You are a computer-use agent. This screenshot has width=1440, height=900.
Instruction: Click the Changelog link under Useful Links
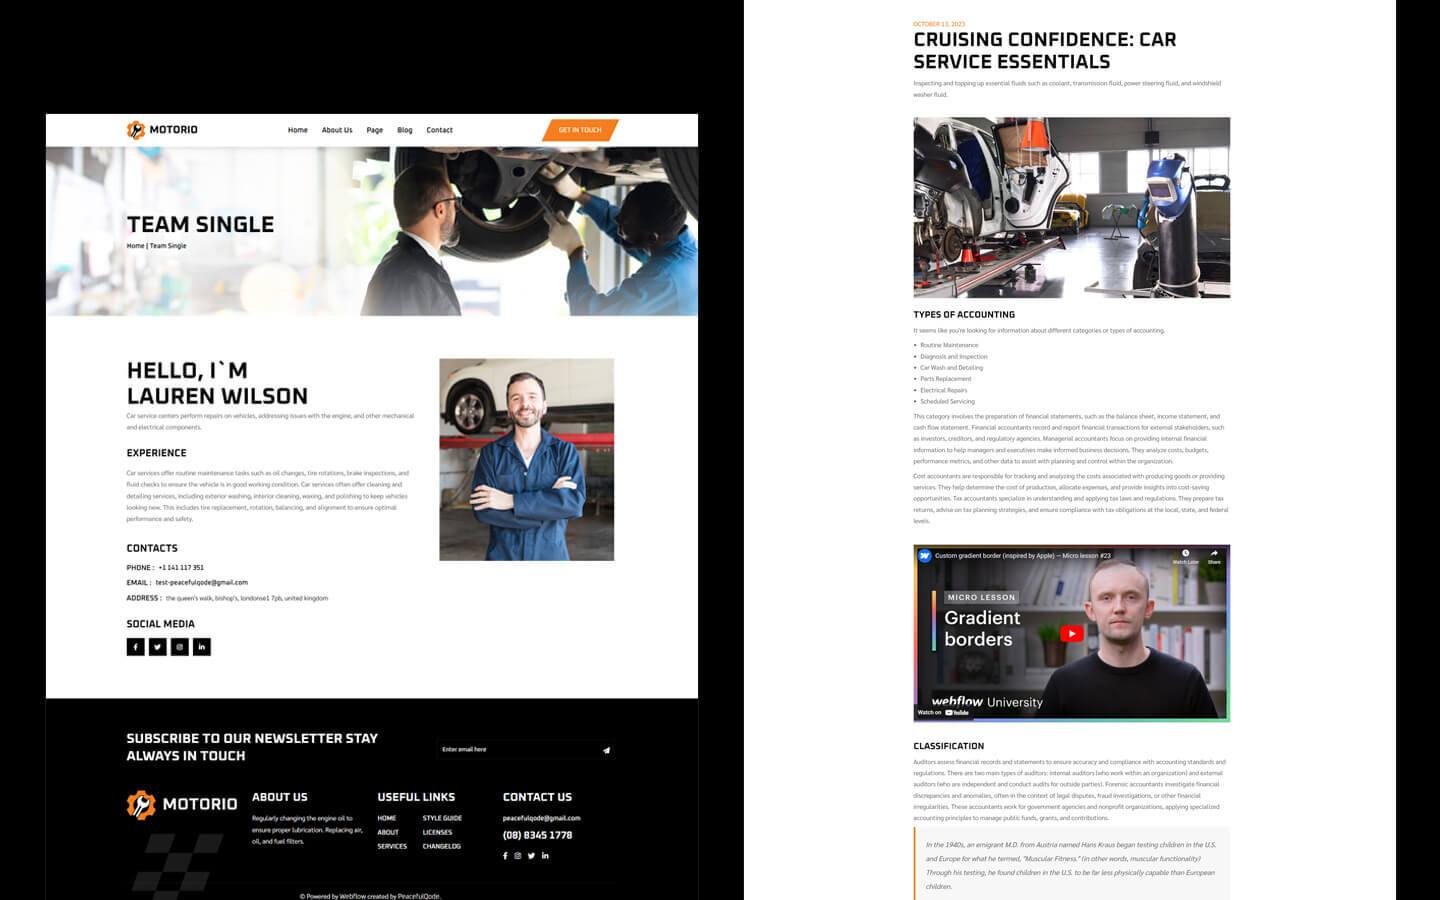click(441, 845)
